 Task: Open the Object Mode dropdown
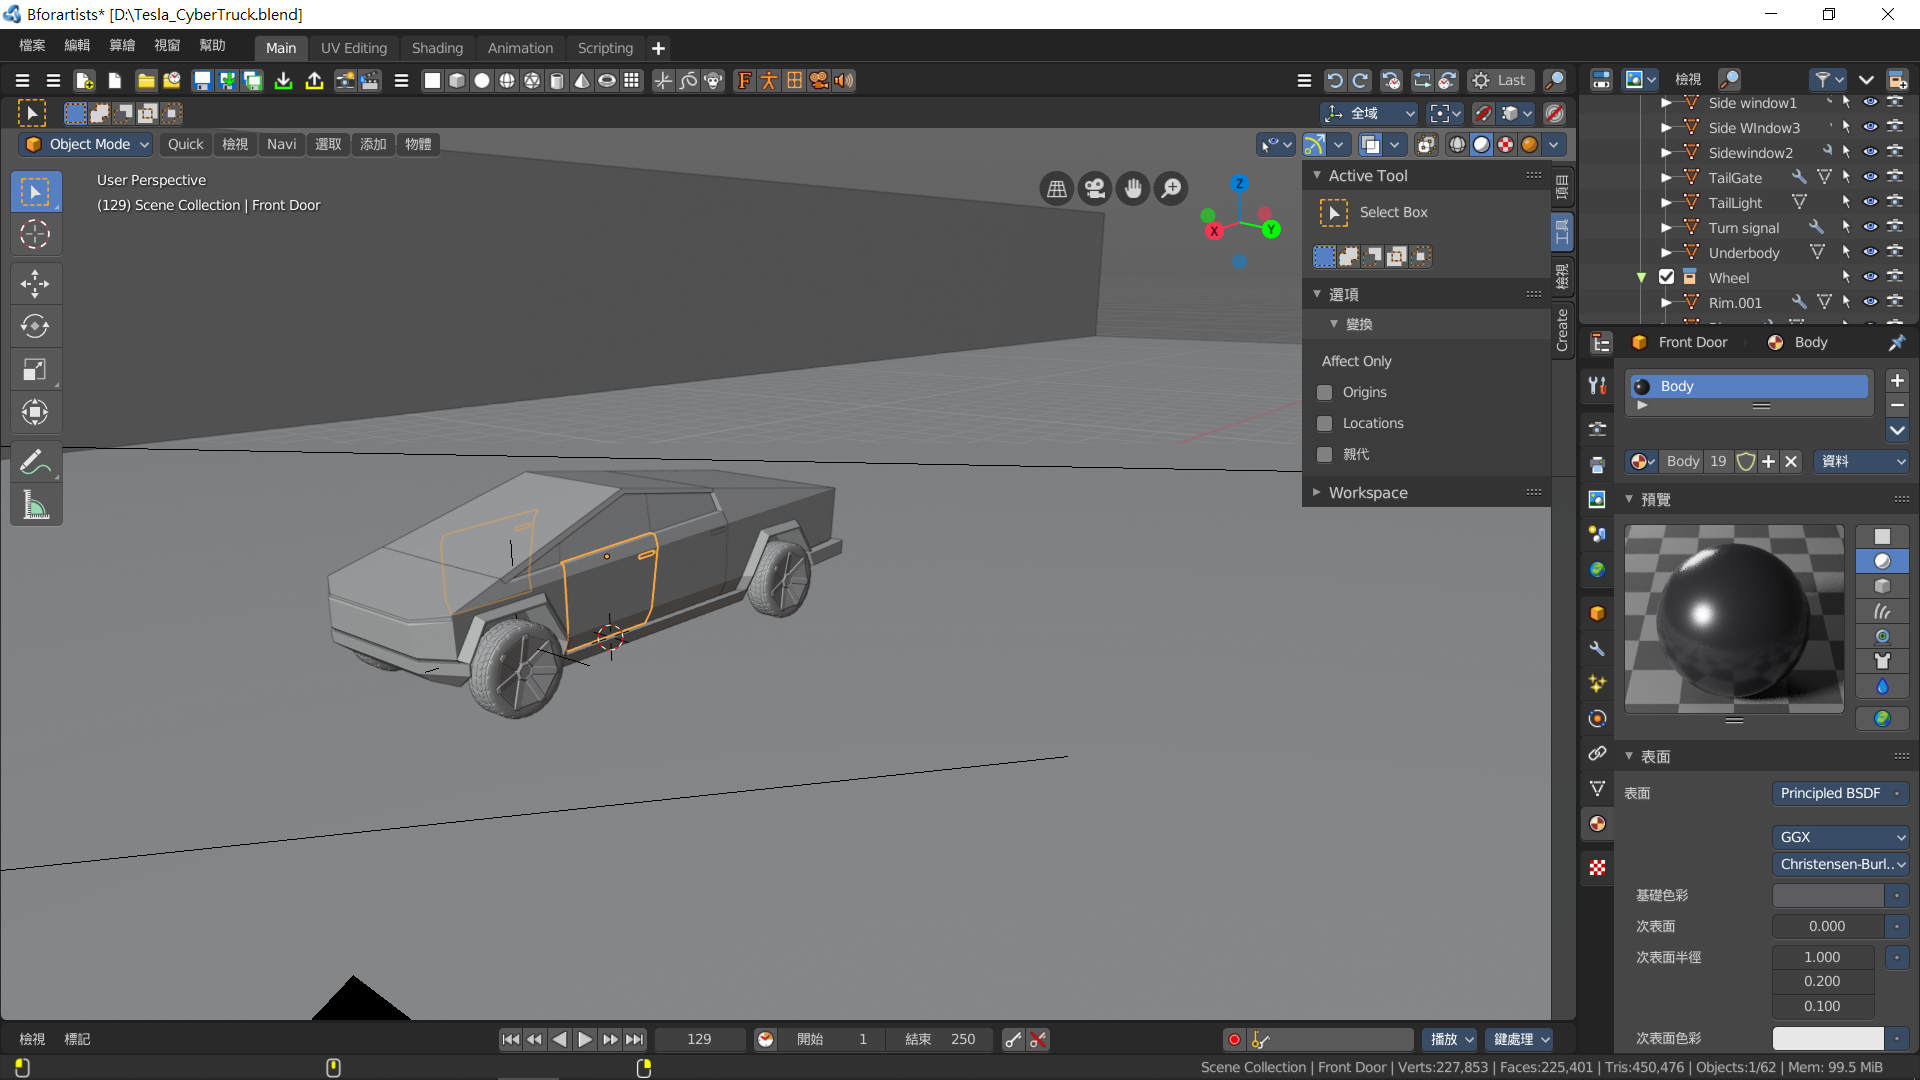pos(86,144)
